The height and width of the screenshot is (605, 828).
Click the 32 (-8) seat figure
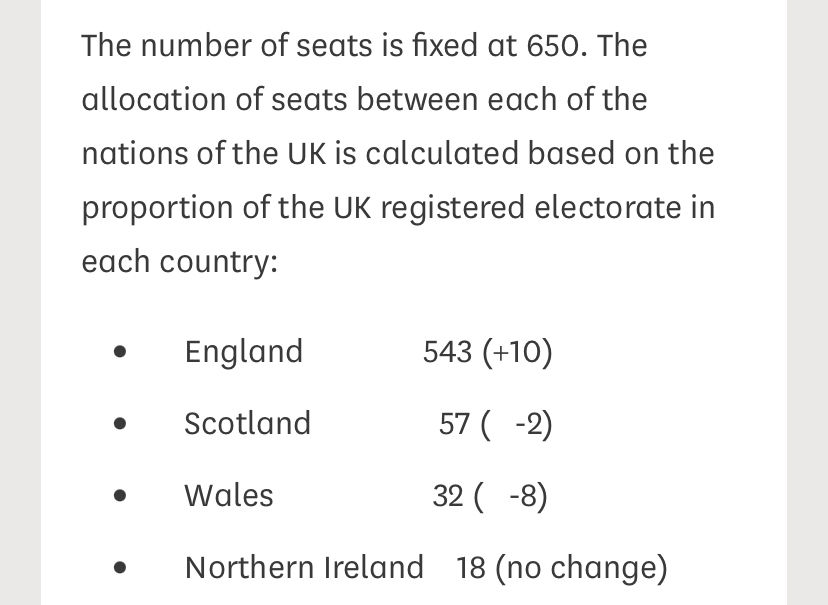point(490,496)
